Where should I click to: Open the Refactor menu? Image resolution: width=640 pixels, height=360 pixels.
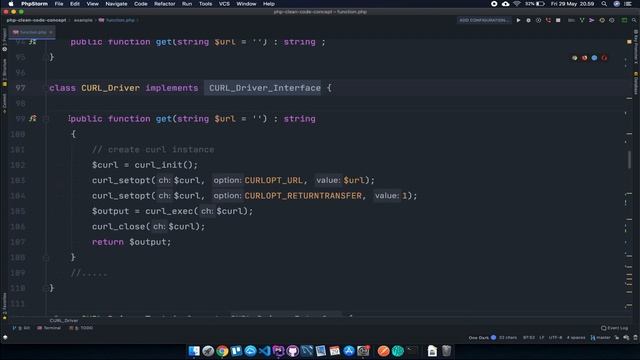coord(164,4)
